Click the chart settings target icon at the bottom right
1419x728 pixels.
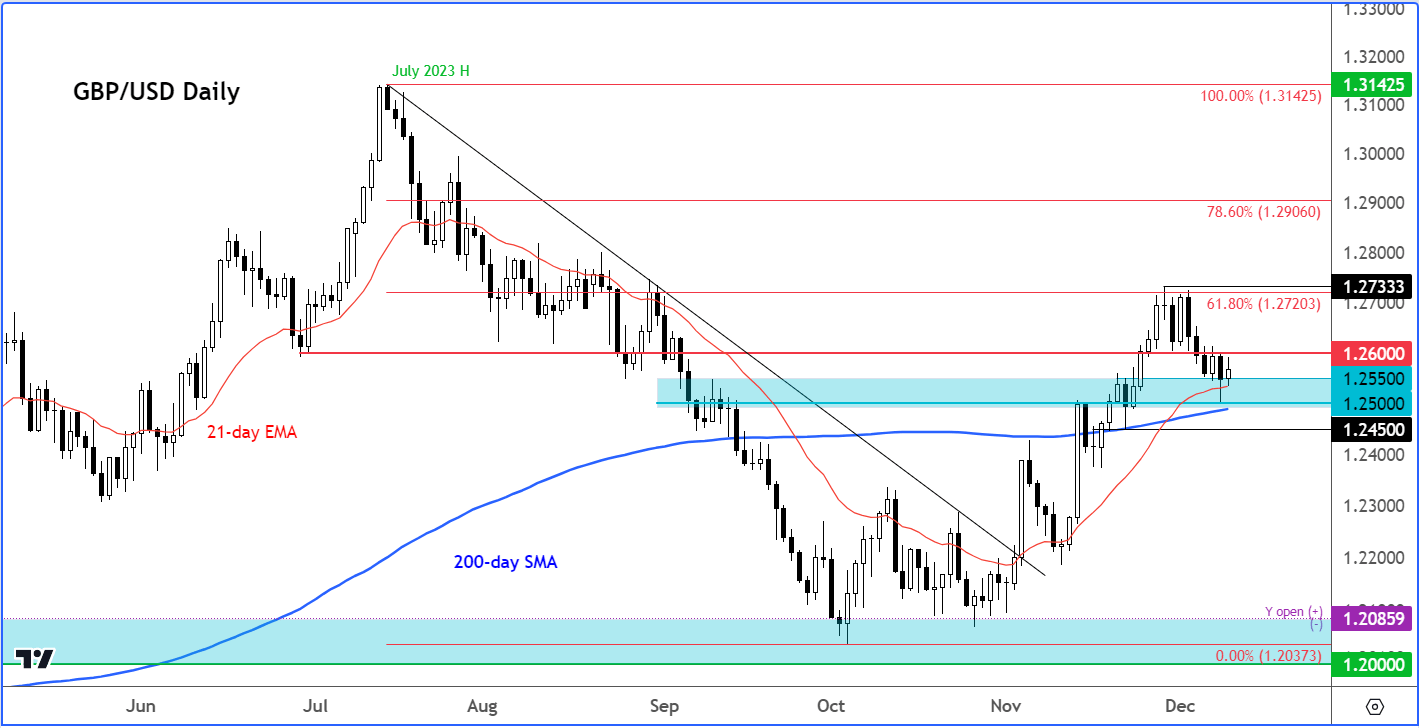[1374, 707]
